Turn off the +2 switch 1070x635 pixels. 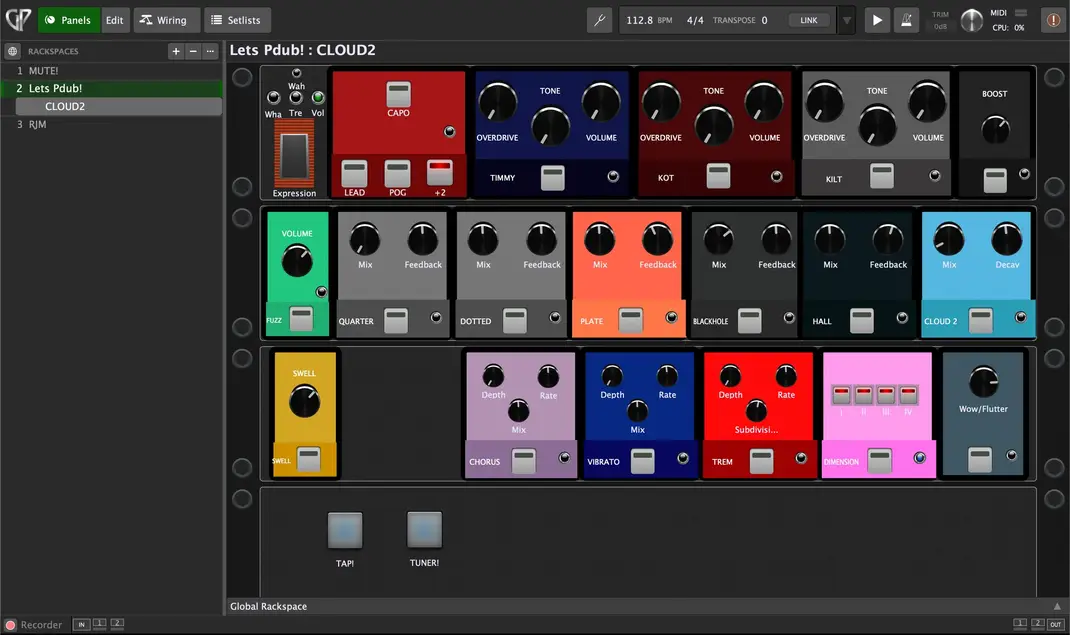pos(439,173)
